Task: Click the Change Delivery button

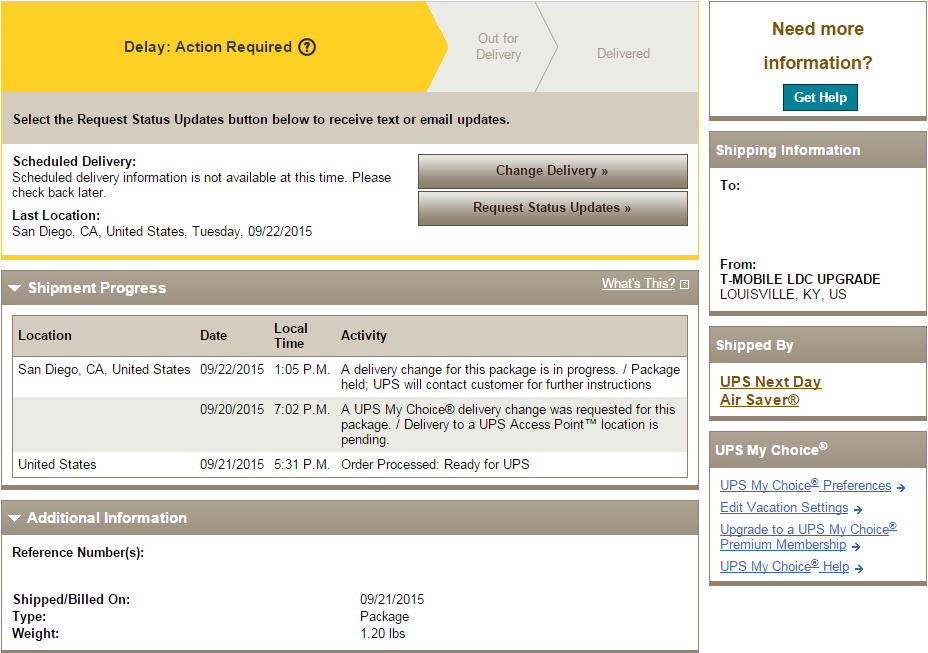Action: pos(553,171)
